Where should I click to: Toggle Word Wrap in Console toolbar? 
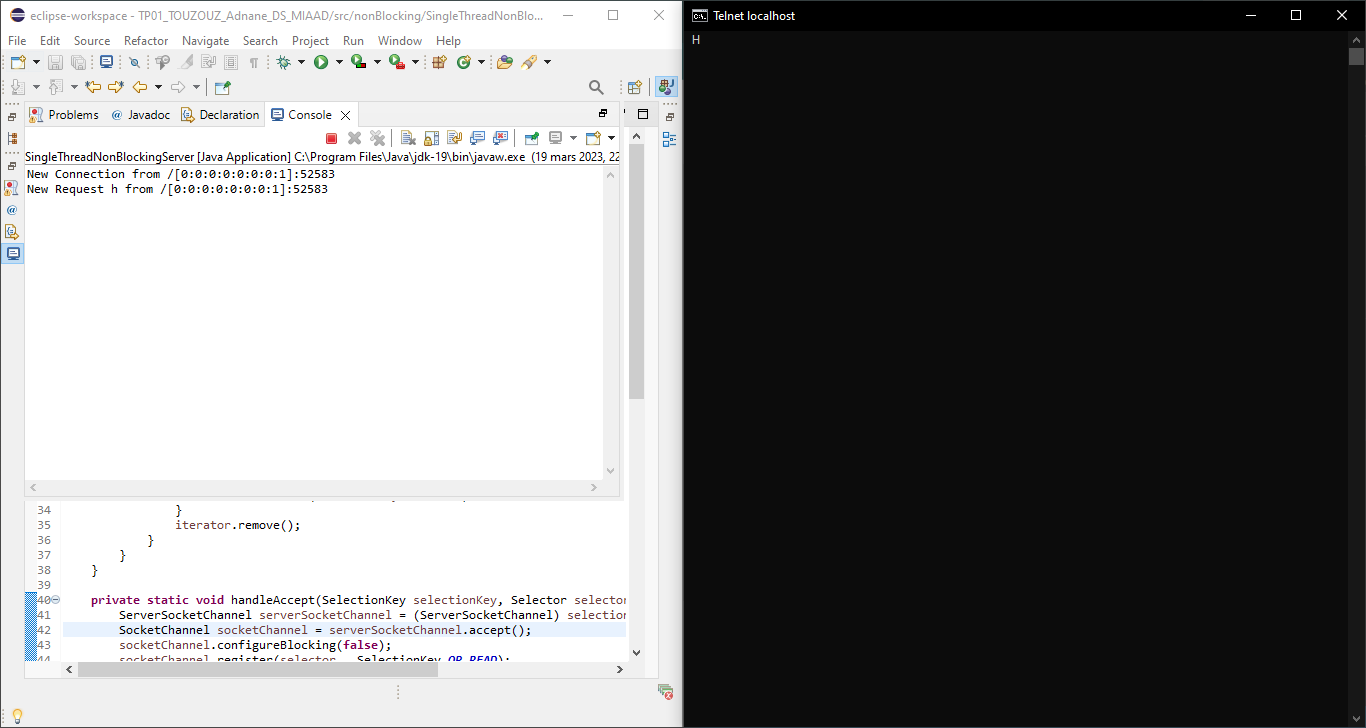click(455, 138)
